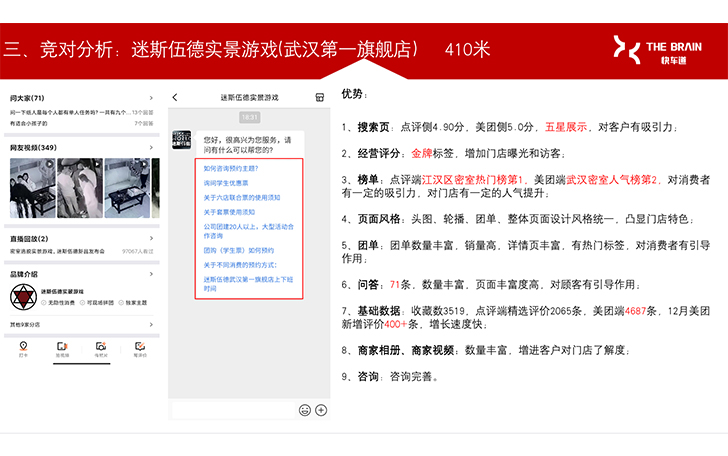Click the 18:31 timestamp in the chat
This screenshot has width=728, height=456.
[250, 117]
